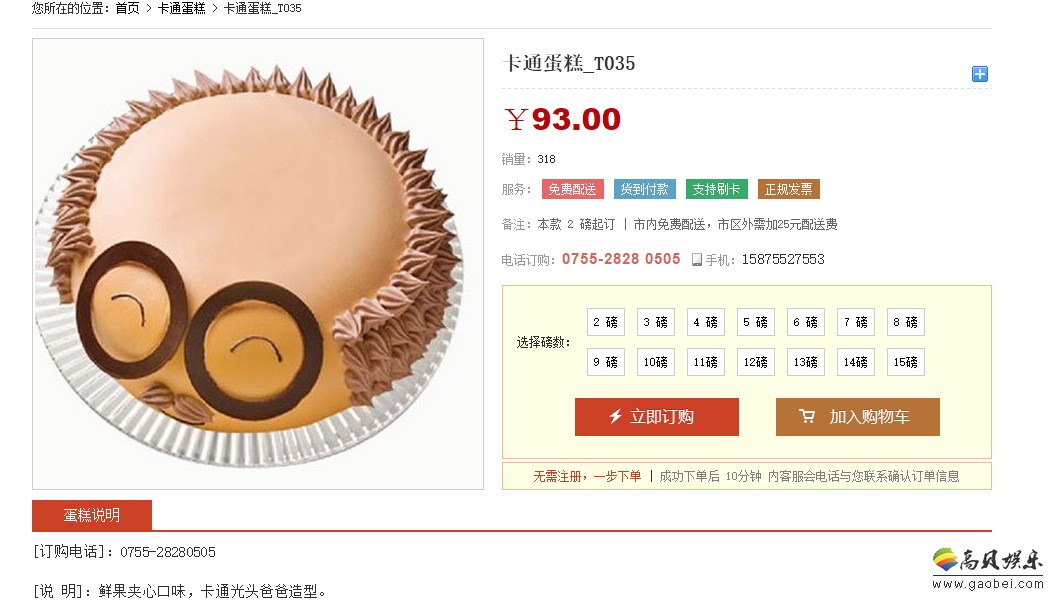Click the 立即订购 button
Image resolution: width=1059 pixels, height=607 pixels.
click(656, 417)
